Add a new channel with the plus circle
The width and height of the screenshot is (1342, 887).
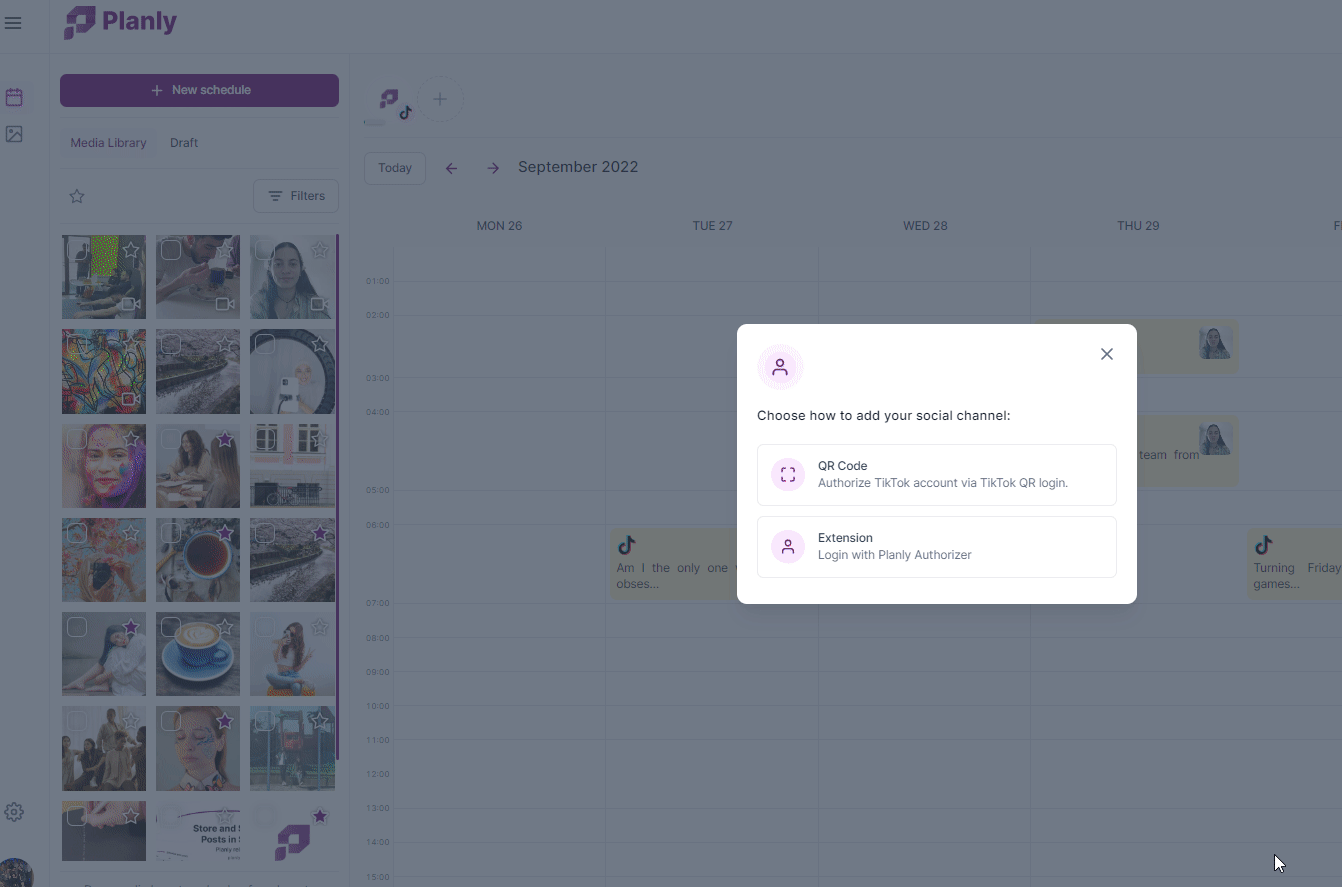440,99
